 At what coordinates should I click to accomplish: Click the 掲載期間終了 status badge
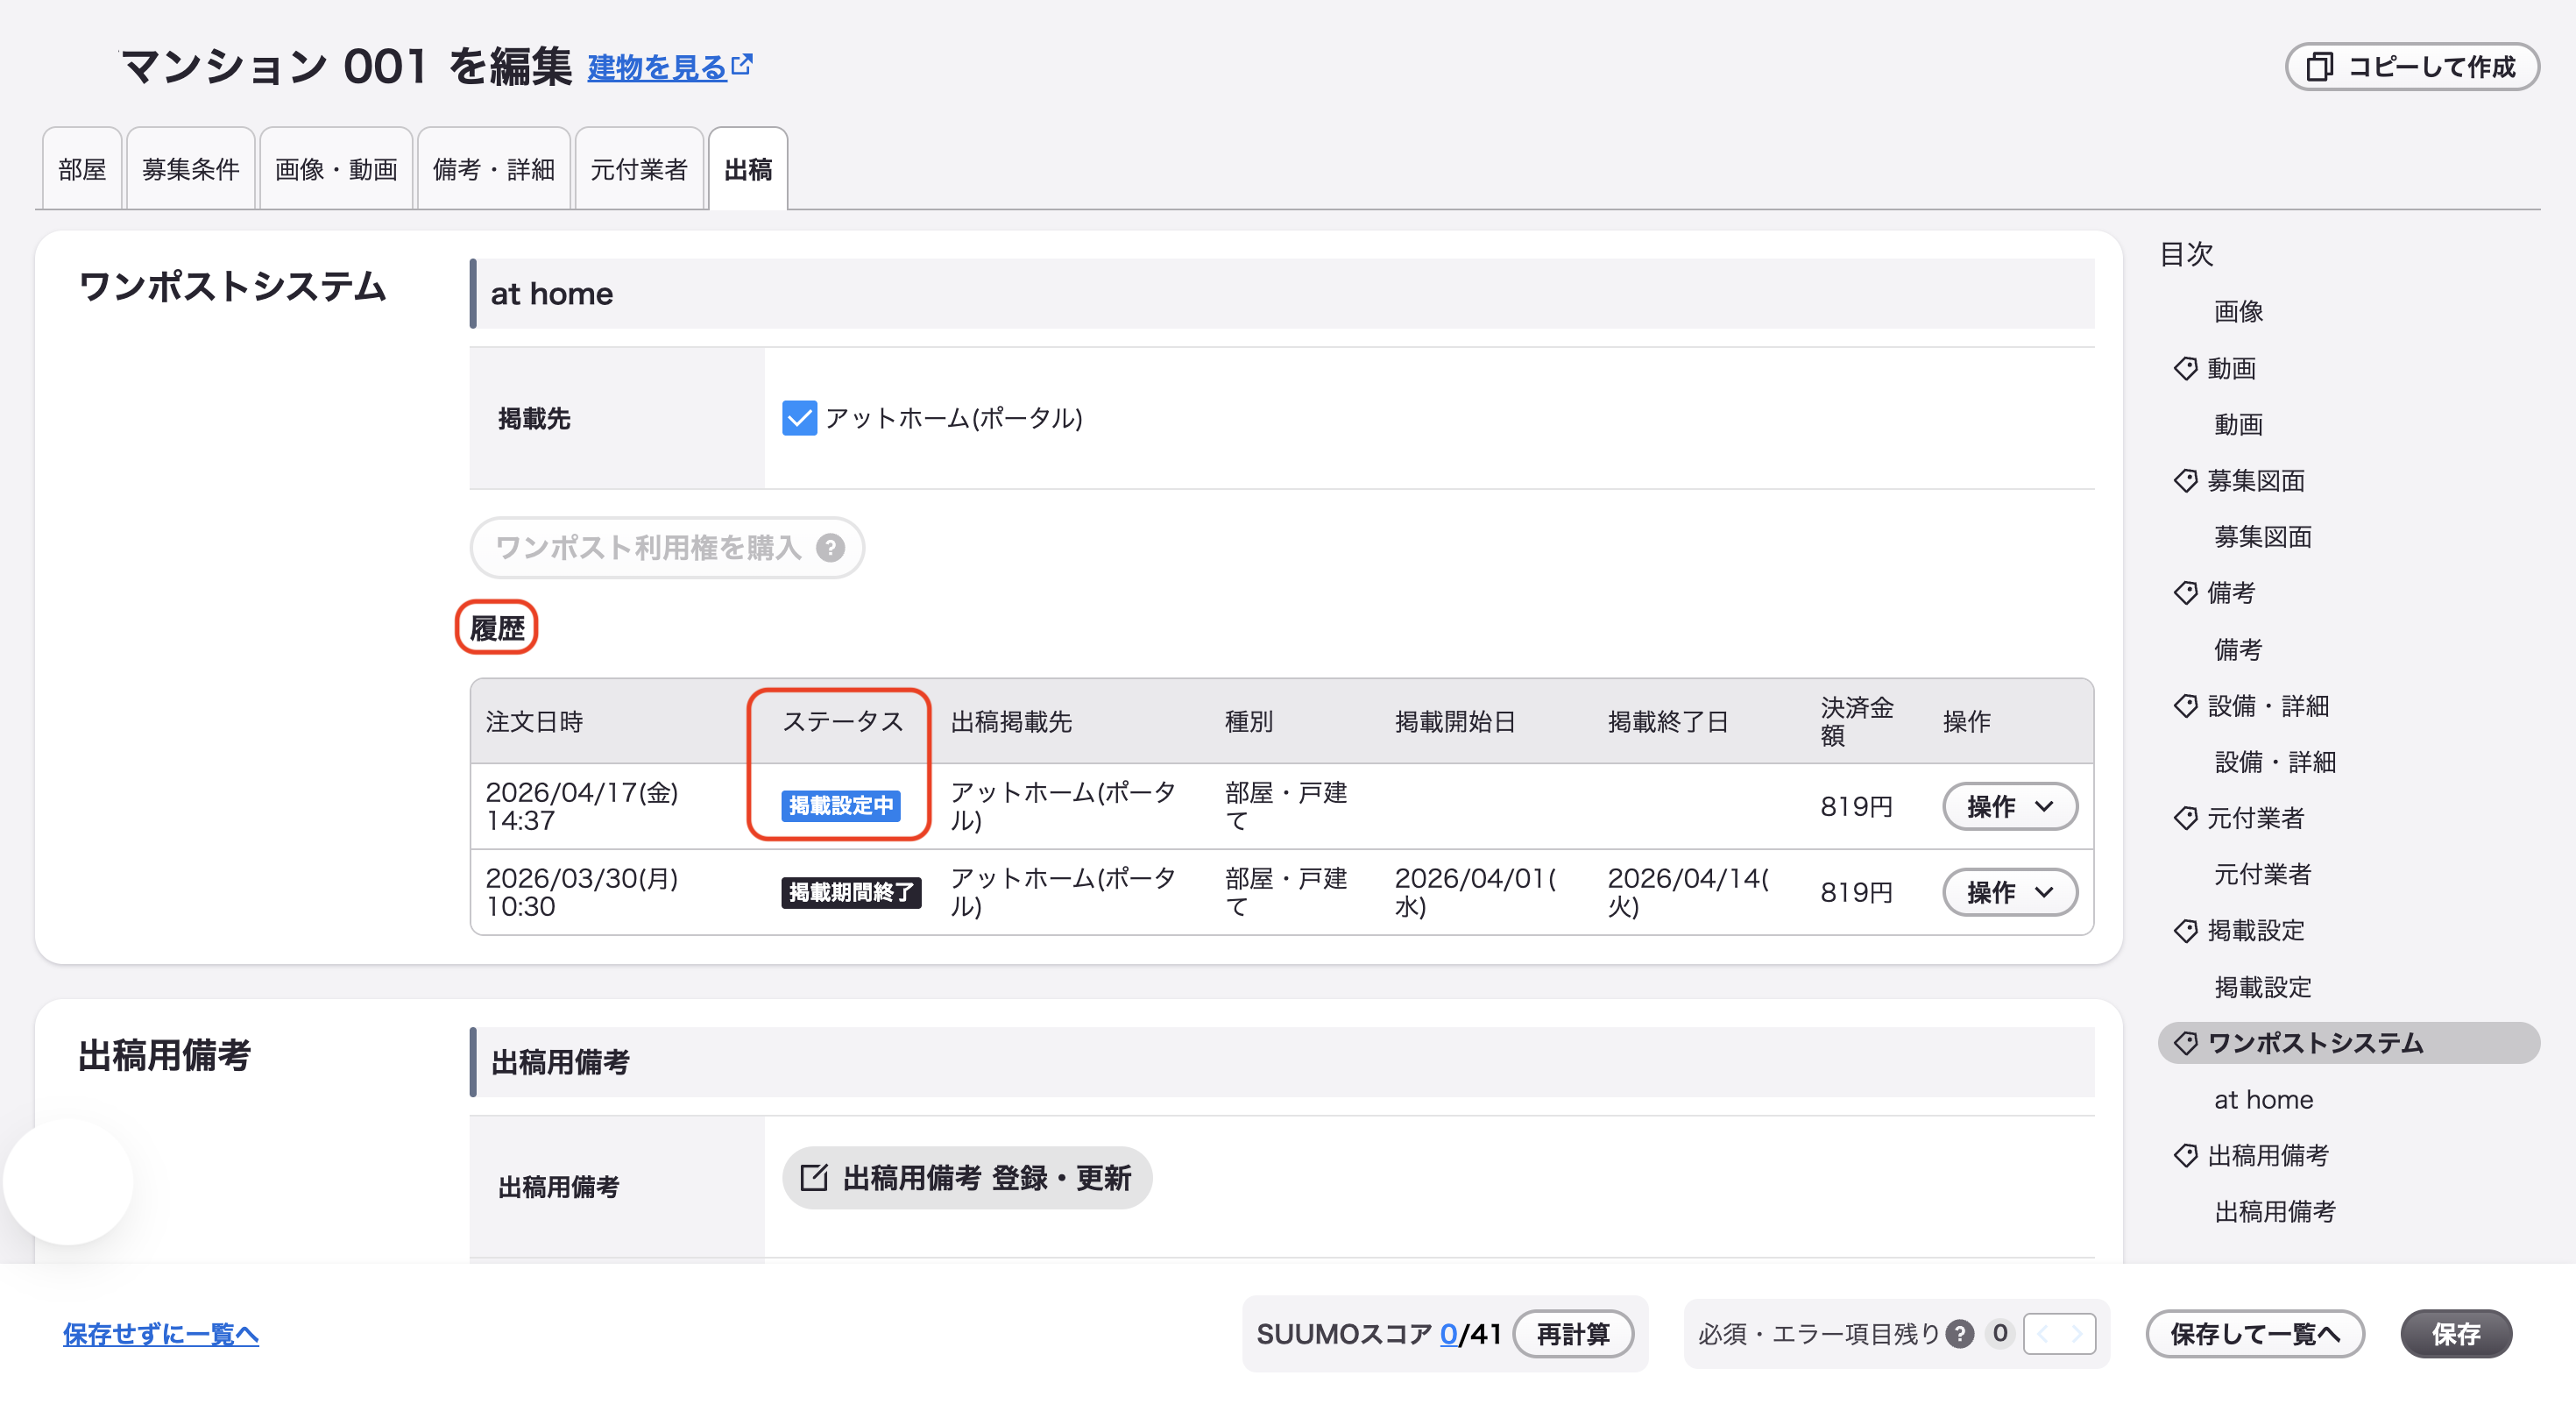click(x=851, y=892)
